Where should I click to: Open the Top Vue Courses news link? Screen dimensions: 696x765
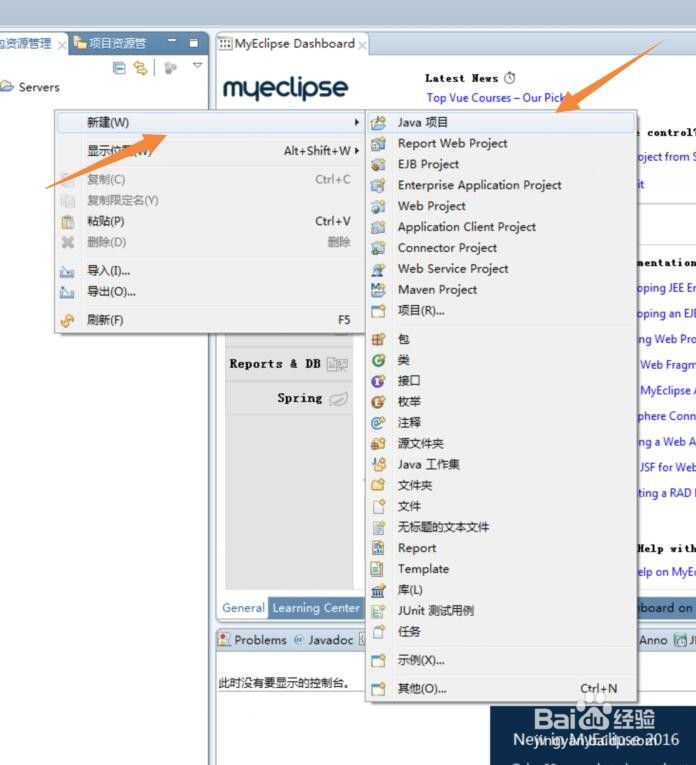[495, 98]
